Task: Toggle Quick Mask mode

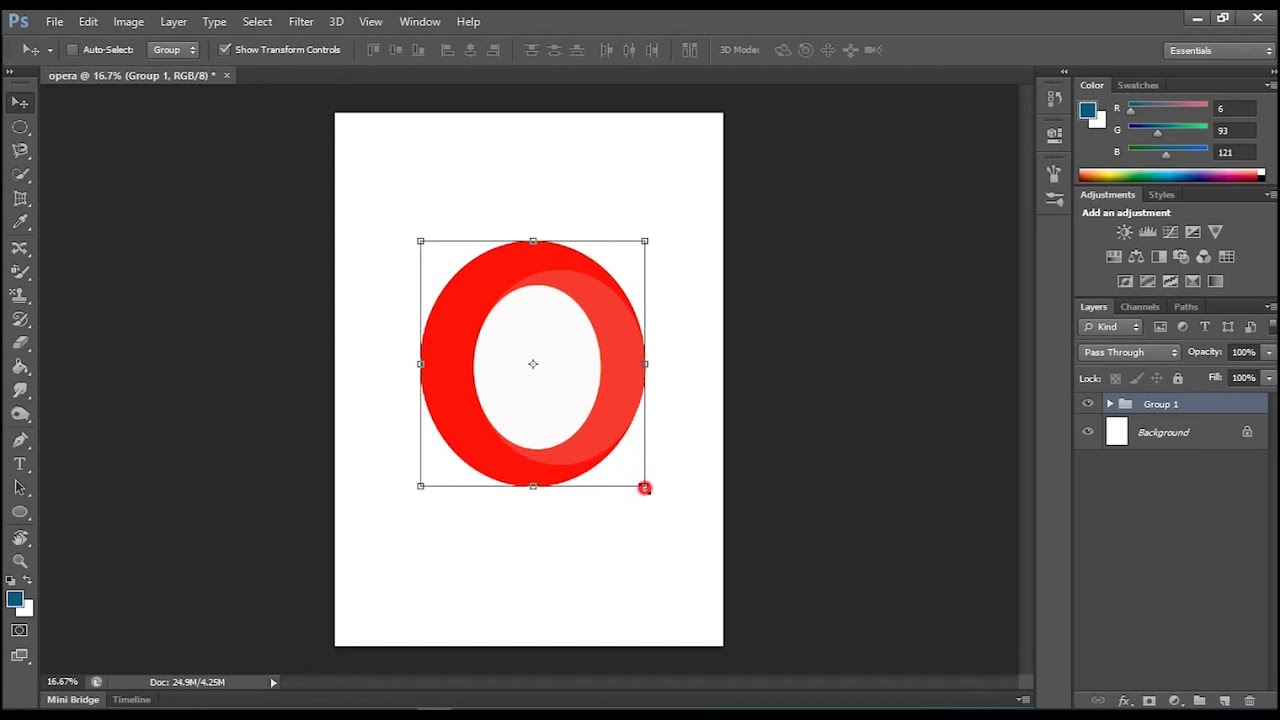Action: tap(20, 630)
